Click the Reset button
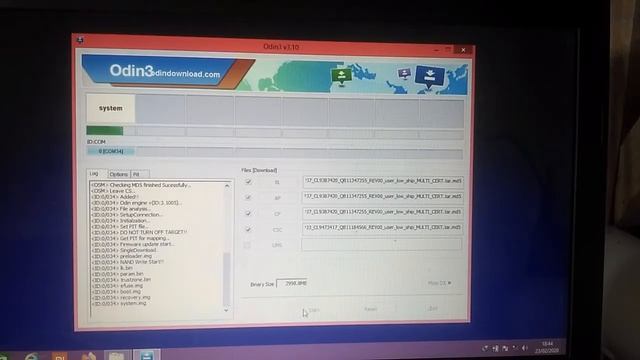 370,309
